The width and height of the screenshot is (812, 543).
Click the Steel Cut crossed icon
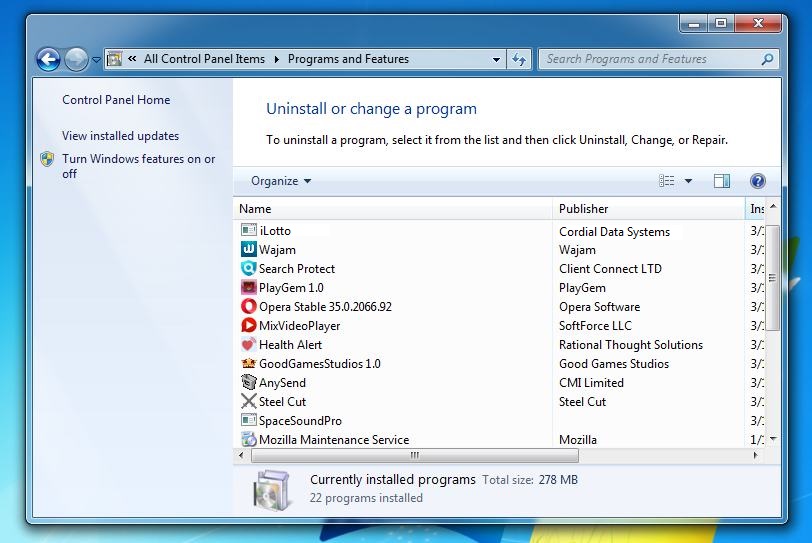[x=249, y=401]
